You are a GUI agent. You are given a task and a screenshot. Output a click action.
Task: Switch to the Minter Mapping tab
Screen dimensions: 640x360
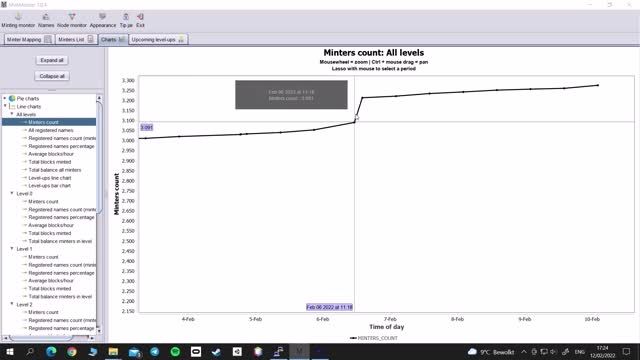click(29, 40)
